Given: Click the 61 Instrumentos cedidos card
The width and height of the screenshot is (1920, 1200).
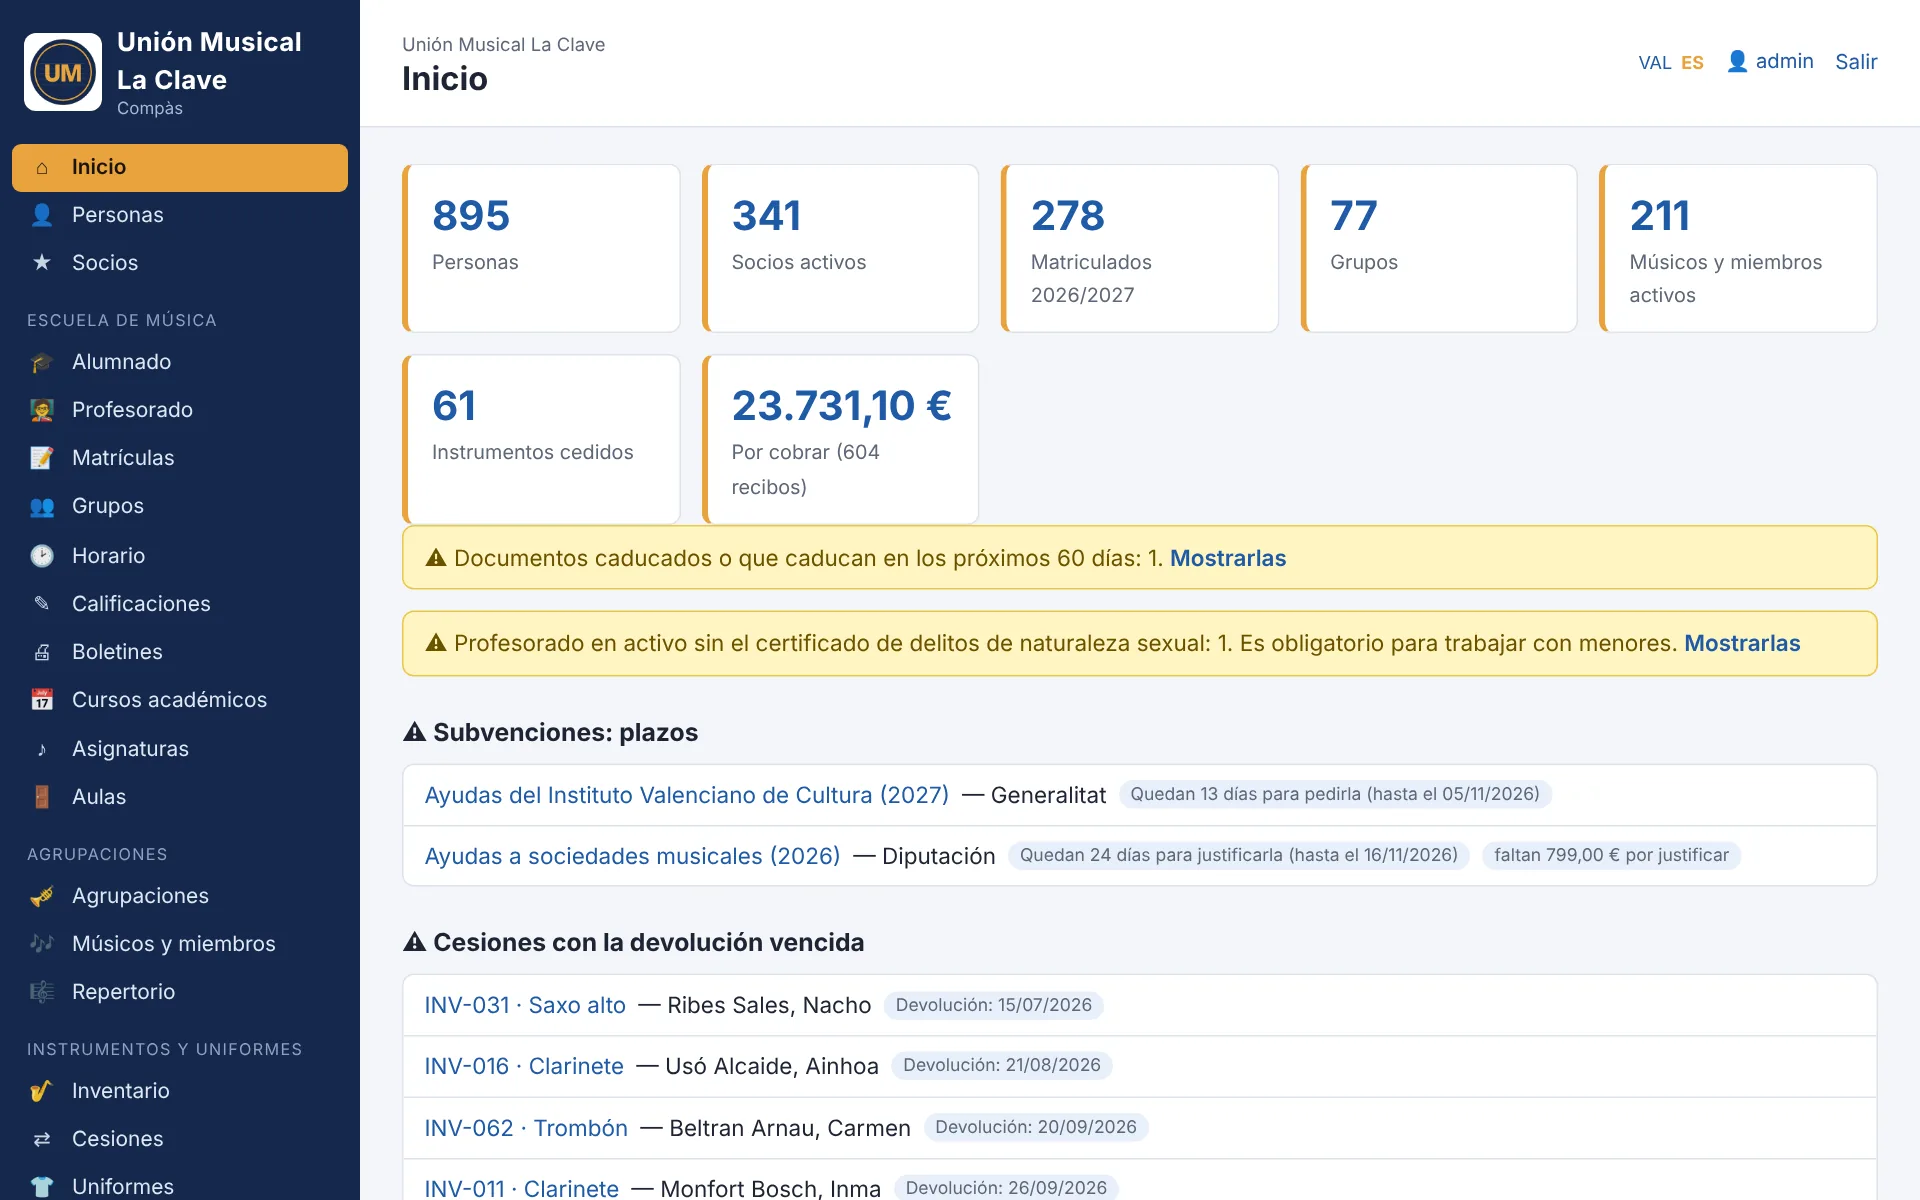Looking at the screenshot, I should 541,439.
